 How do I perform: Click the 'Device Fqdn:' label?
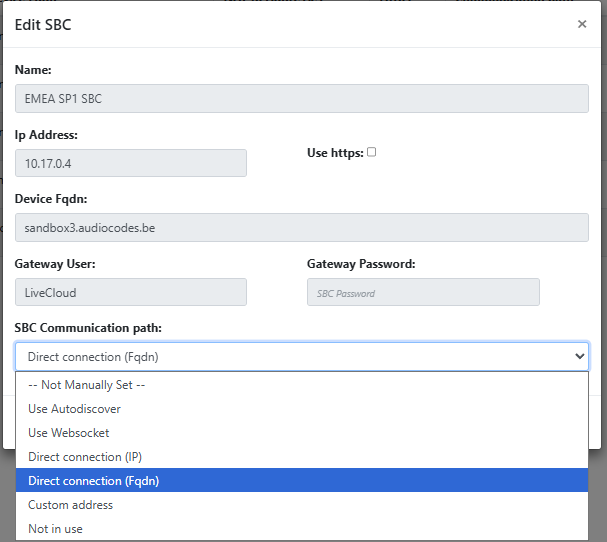point(51,199)
